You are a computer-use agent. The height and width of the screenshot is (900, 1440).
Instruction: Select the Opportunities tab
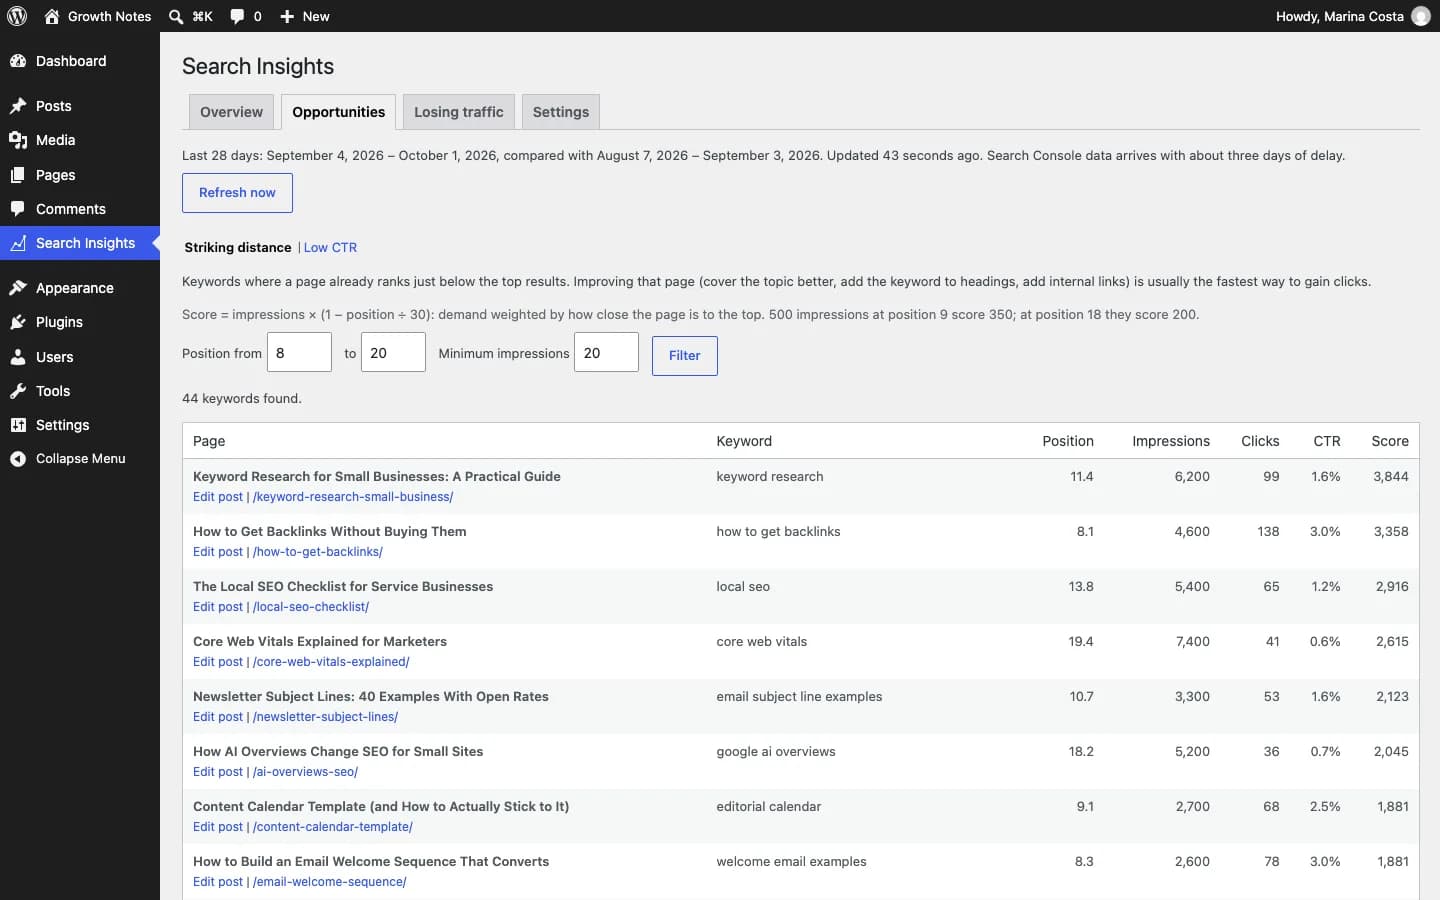[339, 112]
